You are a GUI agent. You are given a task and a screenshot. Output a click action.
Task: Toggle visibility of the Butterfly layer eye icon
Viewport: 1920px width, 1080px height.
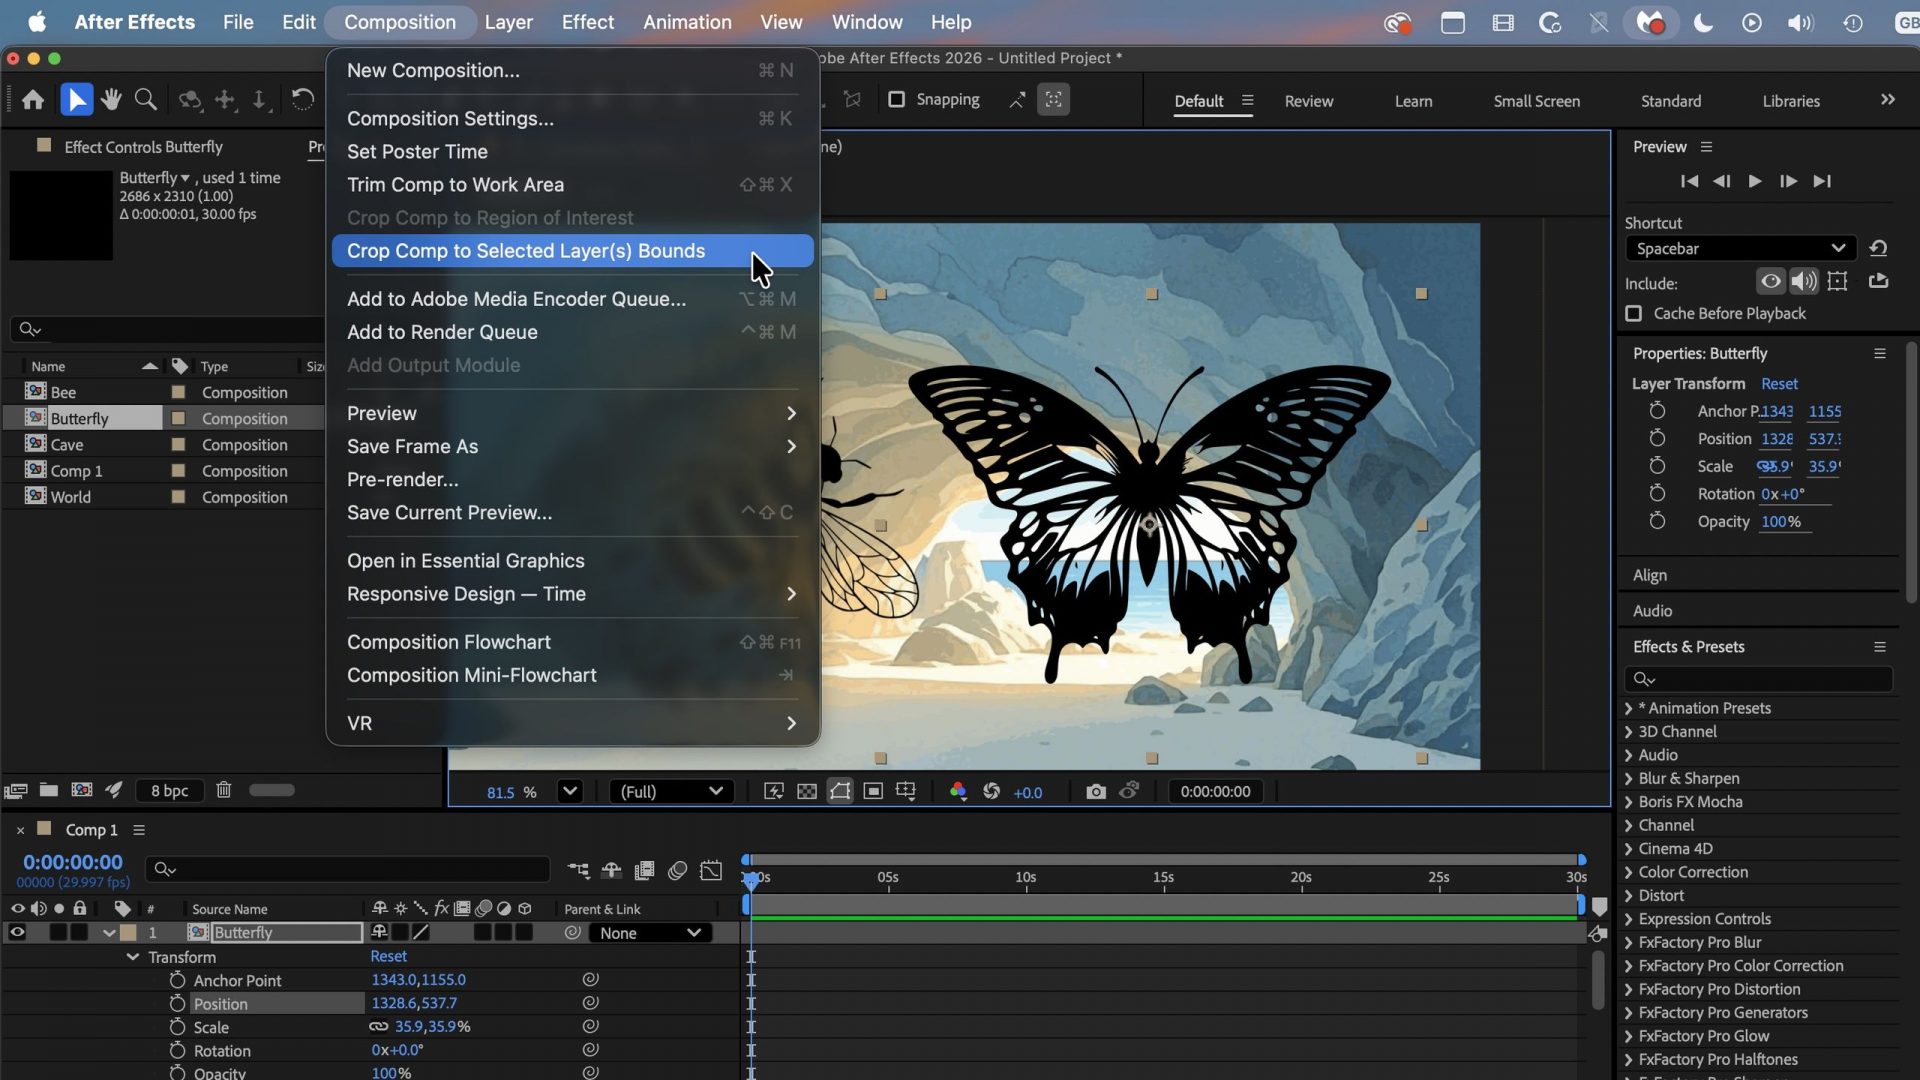(17, 932)
